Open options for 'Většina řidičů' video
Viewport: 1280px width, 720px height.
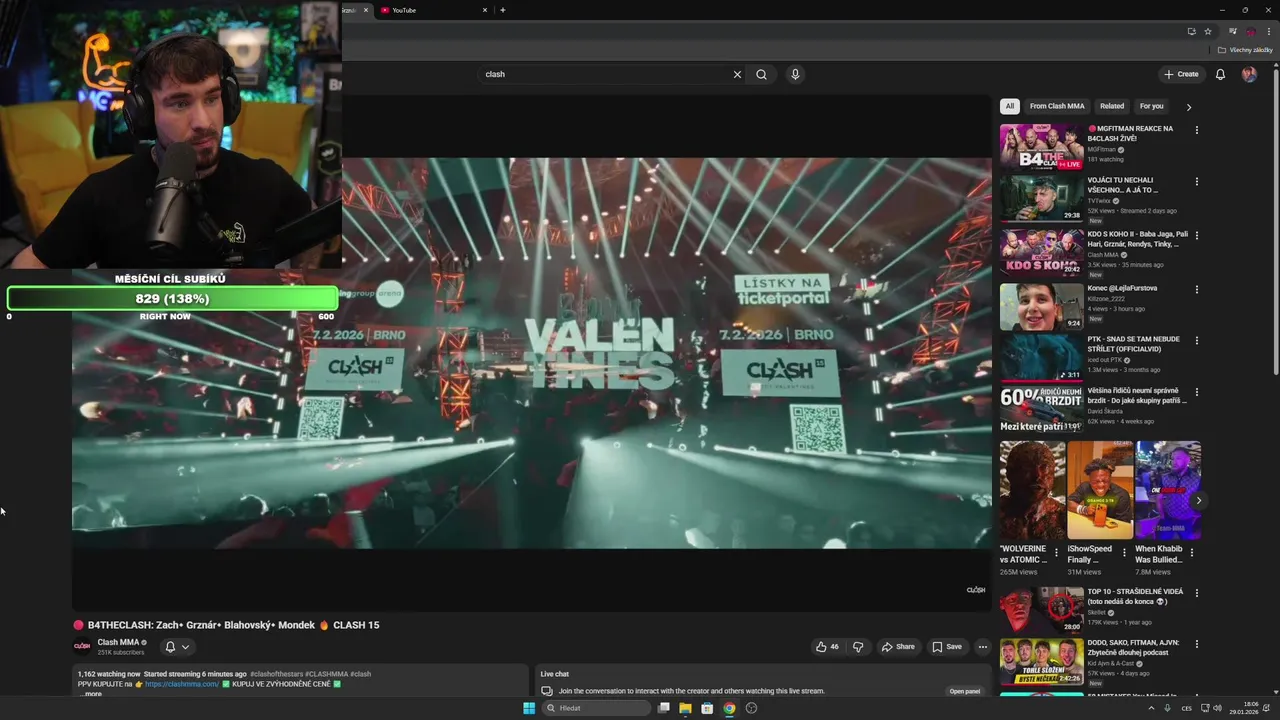(x=1197, y=392)
